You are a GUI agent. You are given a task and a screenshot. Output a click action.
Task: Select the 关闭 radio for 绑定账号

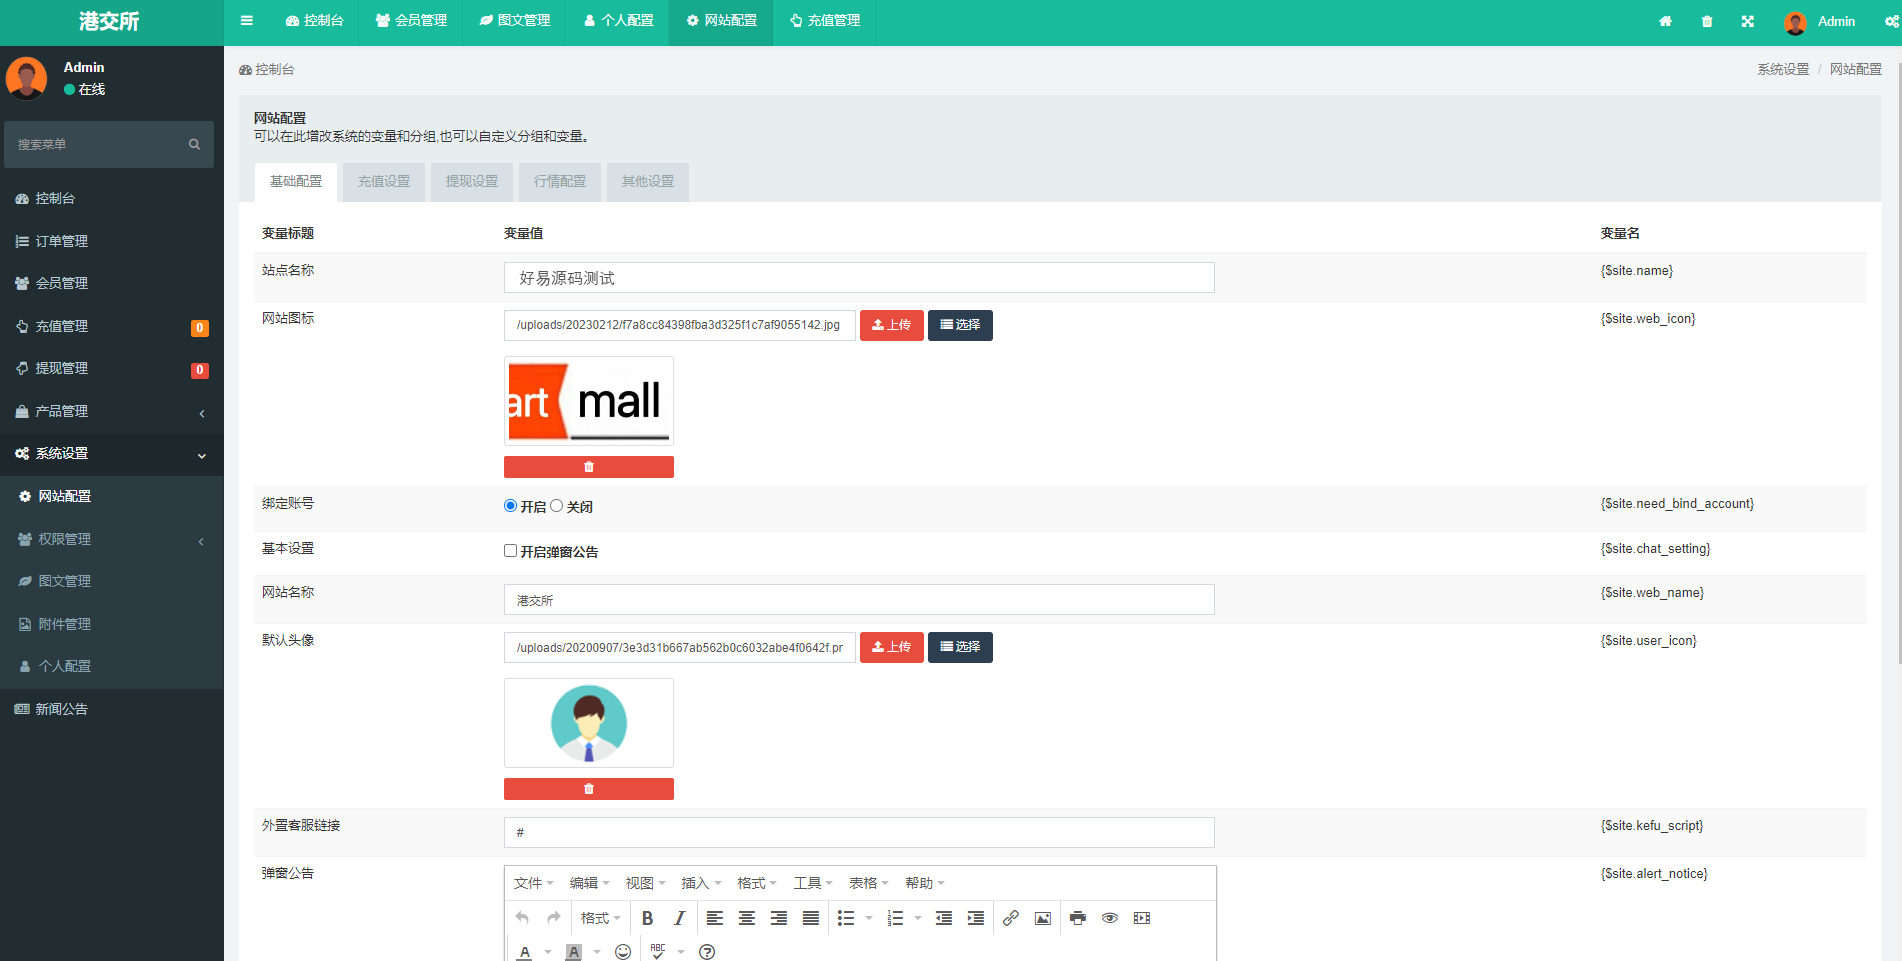557,506
